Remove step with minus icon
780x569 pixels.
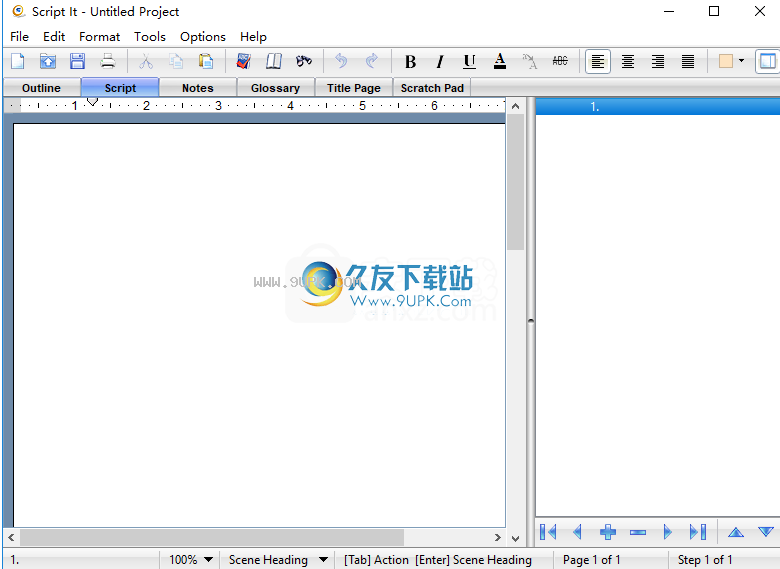click(x=638, y=532)
